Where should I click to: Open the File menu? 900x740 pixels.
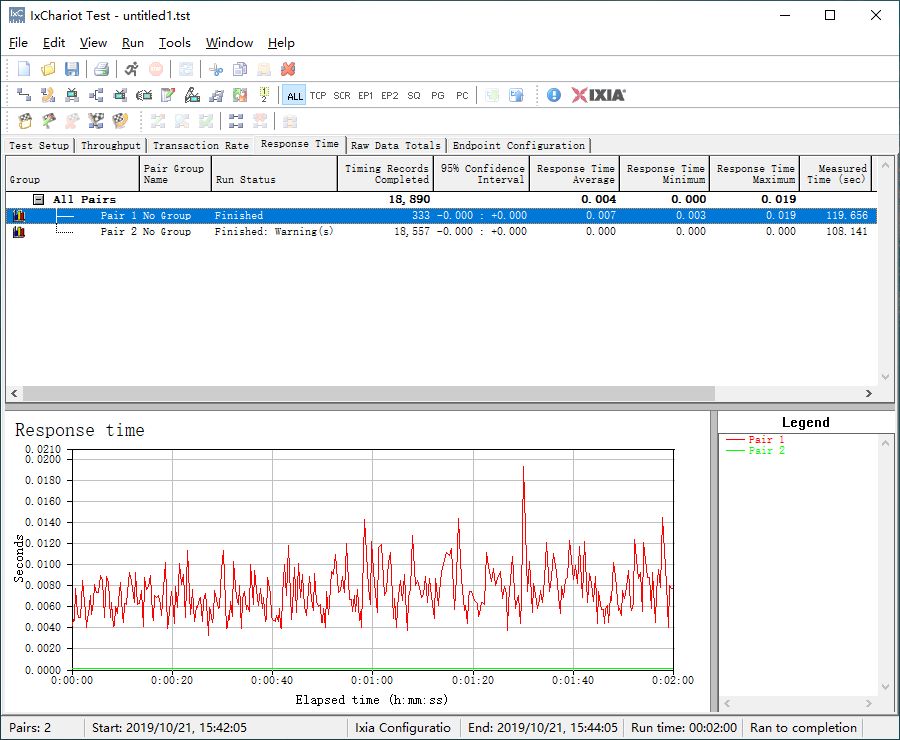[x=18, y=42]
